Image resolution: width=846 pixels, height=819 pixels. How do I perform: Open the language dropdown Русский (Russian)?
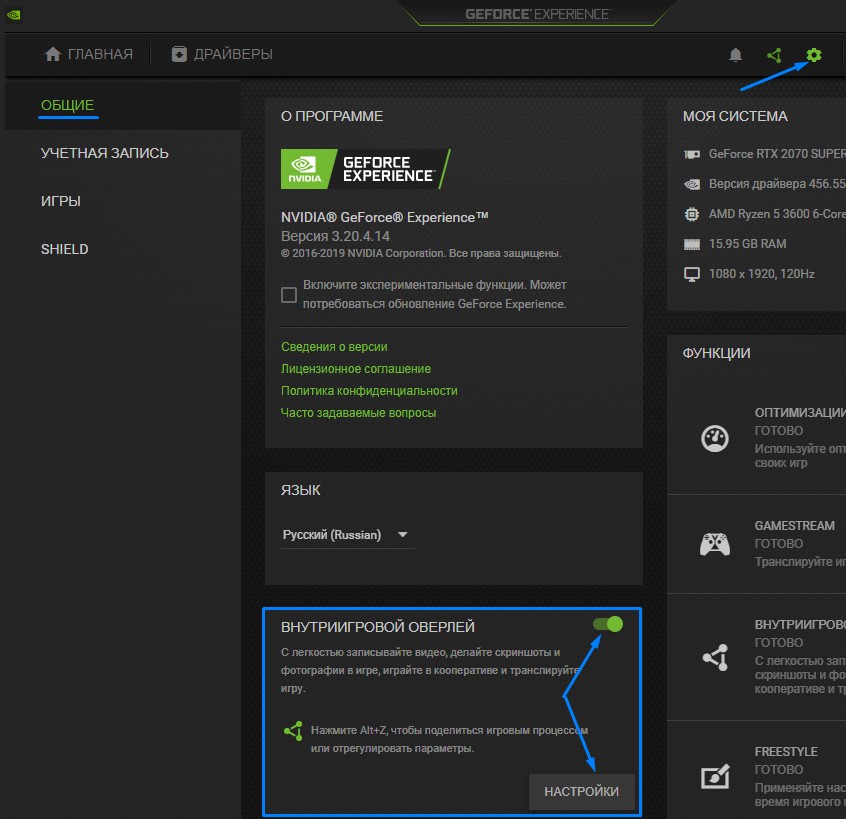point(347,535)
